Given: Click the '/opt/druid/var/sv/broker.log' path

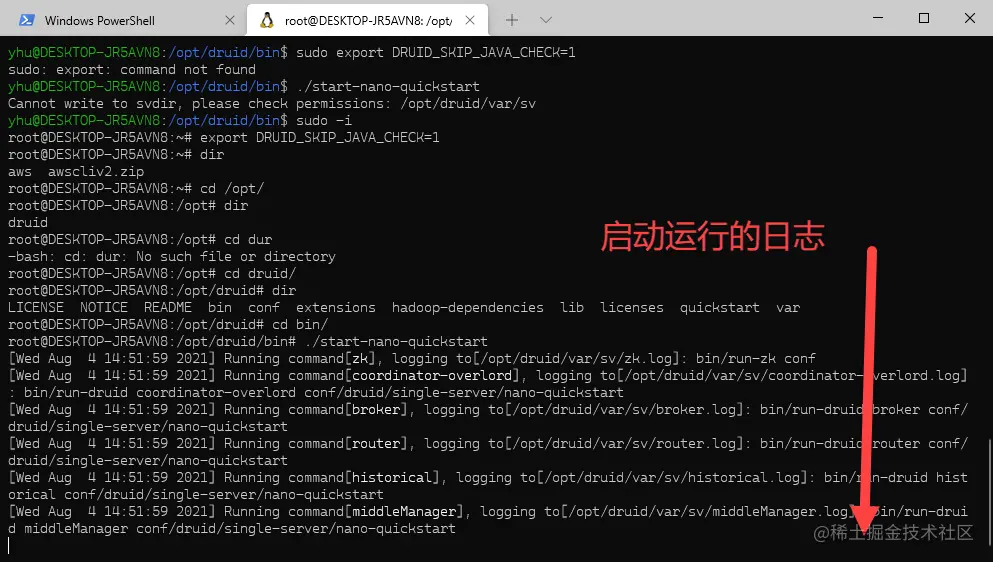Looking at the screenshot, I should point(623,410).
